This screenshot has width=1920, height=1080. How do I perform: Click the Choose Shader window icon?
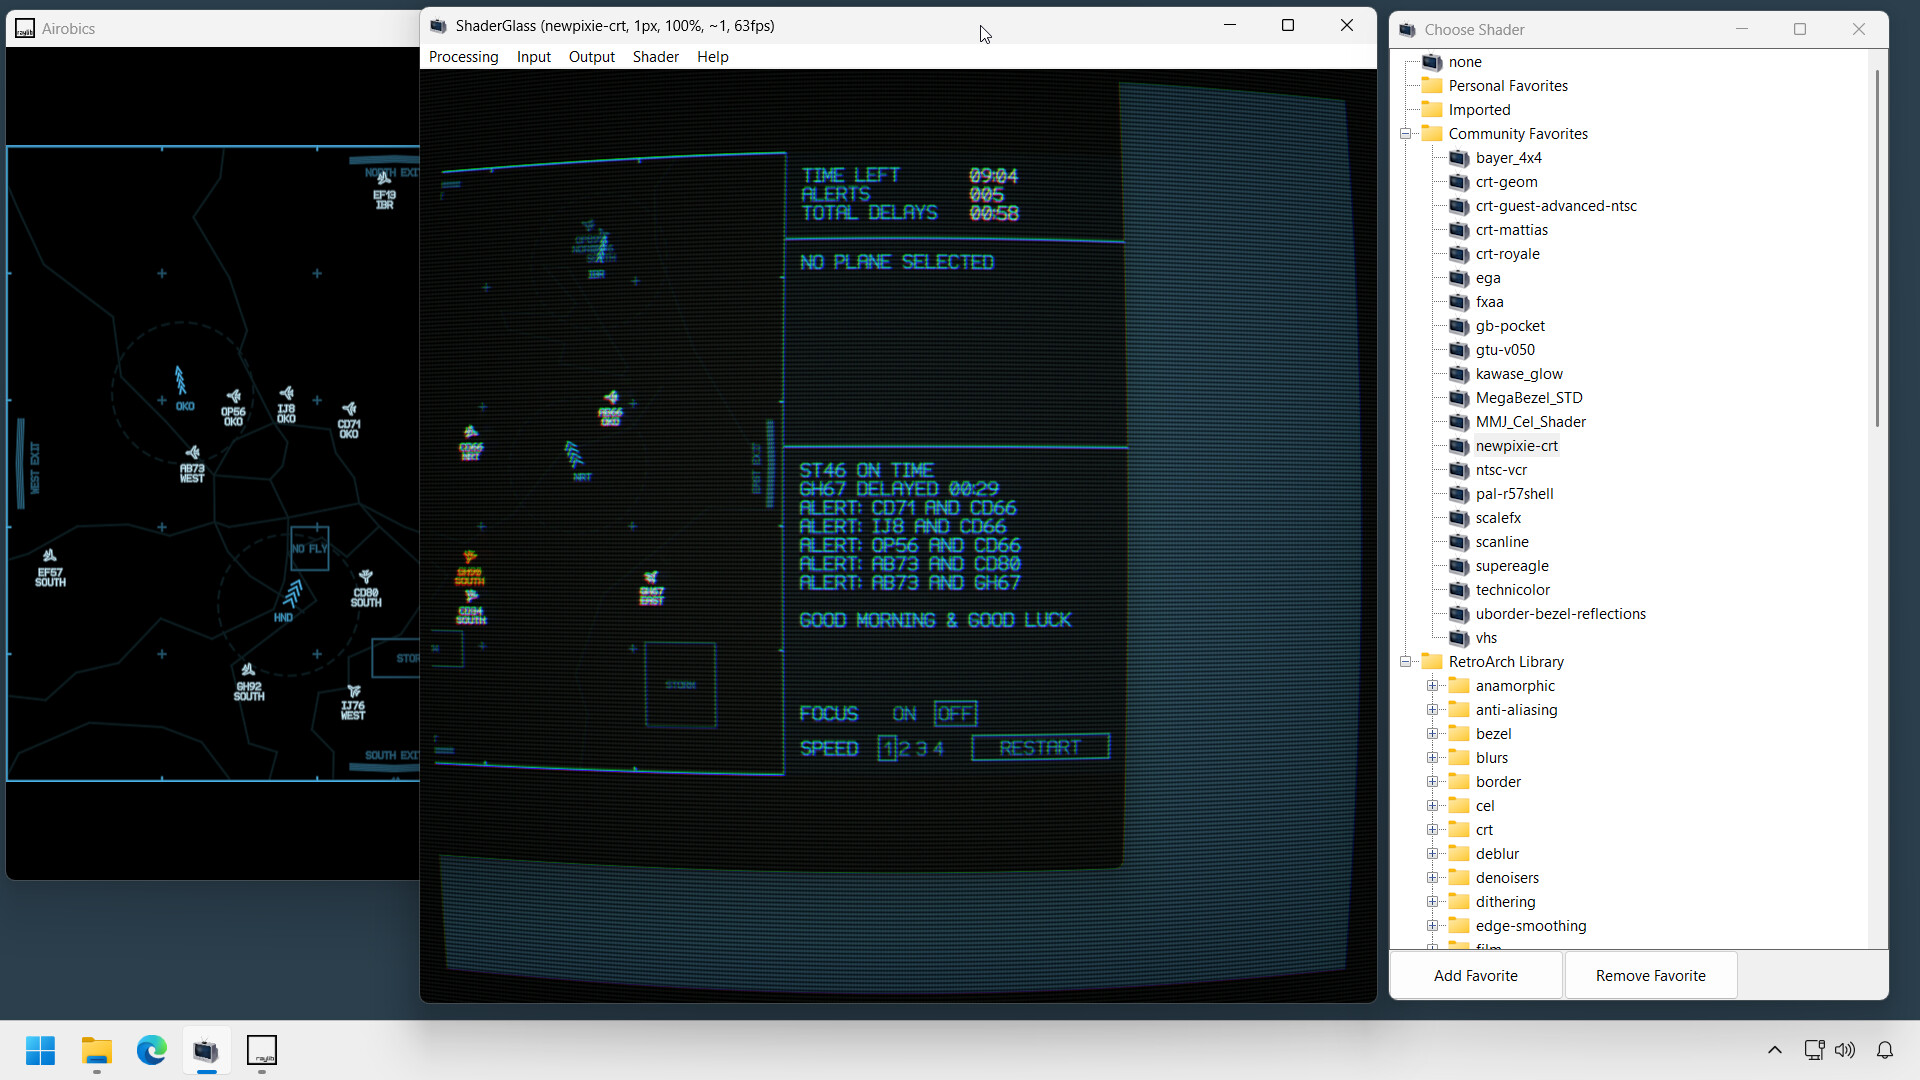pyautogui.click(x=1407, y=29)
